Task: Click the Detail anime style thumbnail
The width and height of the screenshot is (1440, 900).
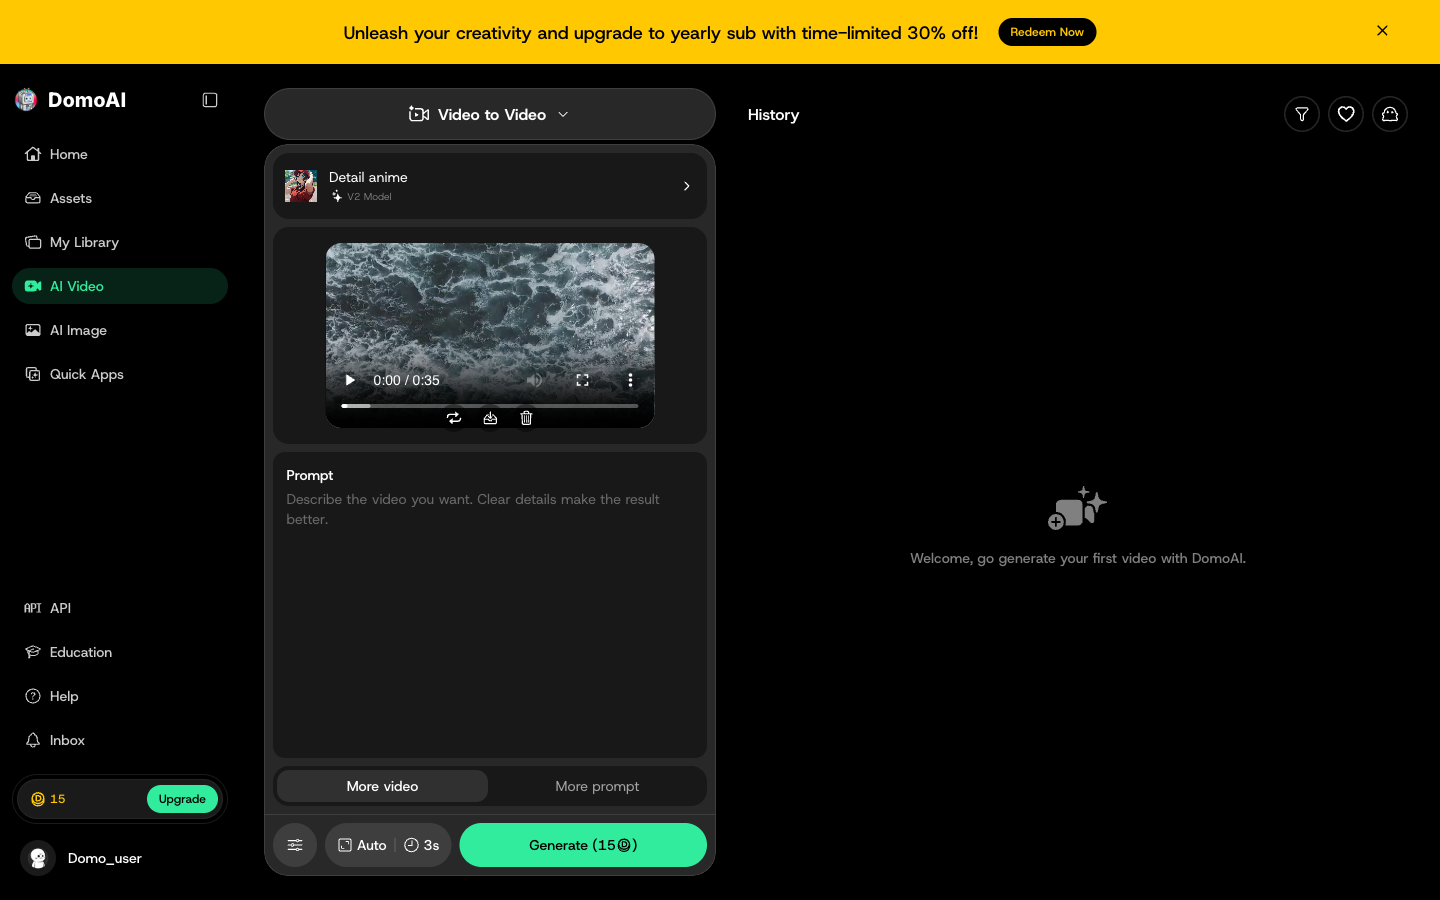Action: click(301, 186)
